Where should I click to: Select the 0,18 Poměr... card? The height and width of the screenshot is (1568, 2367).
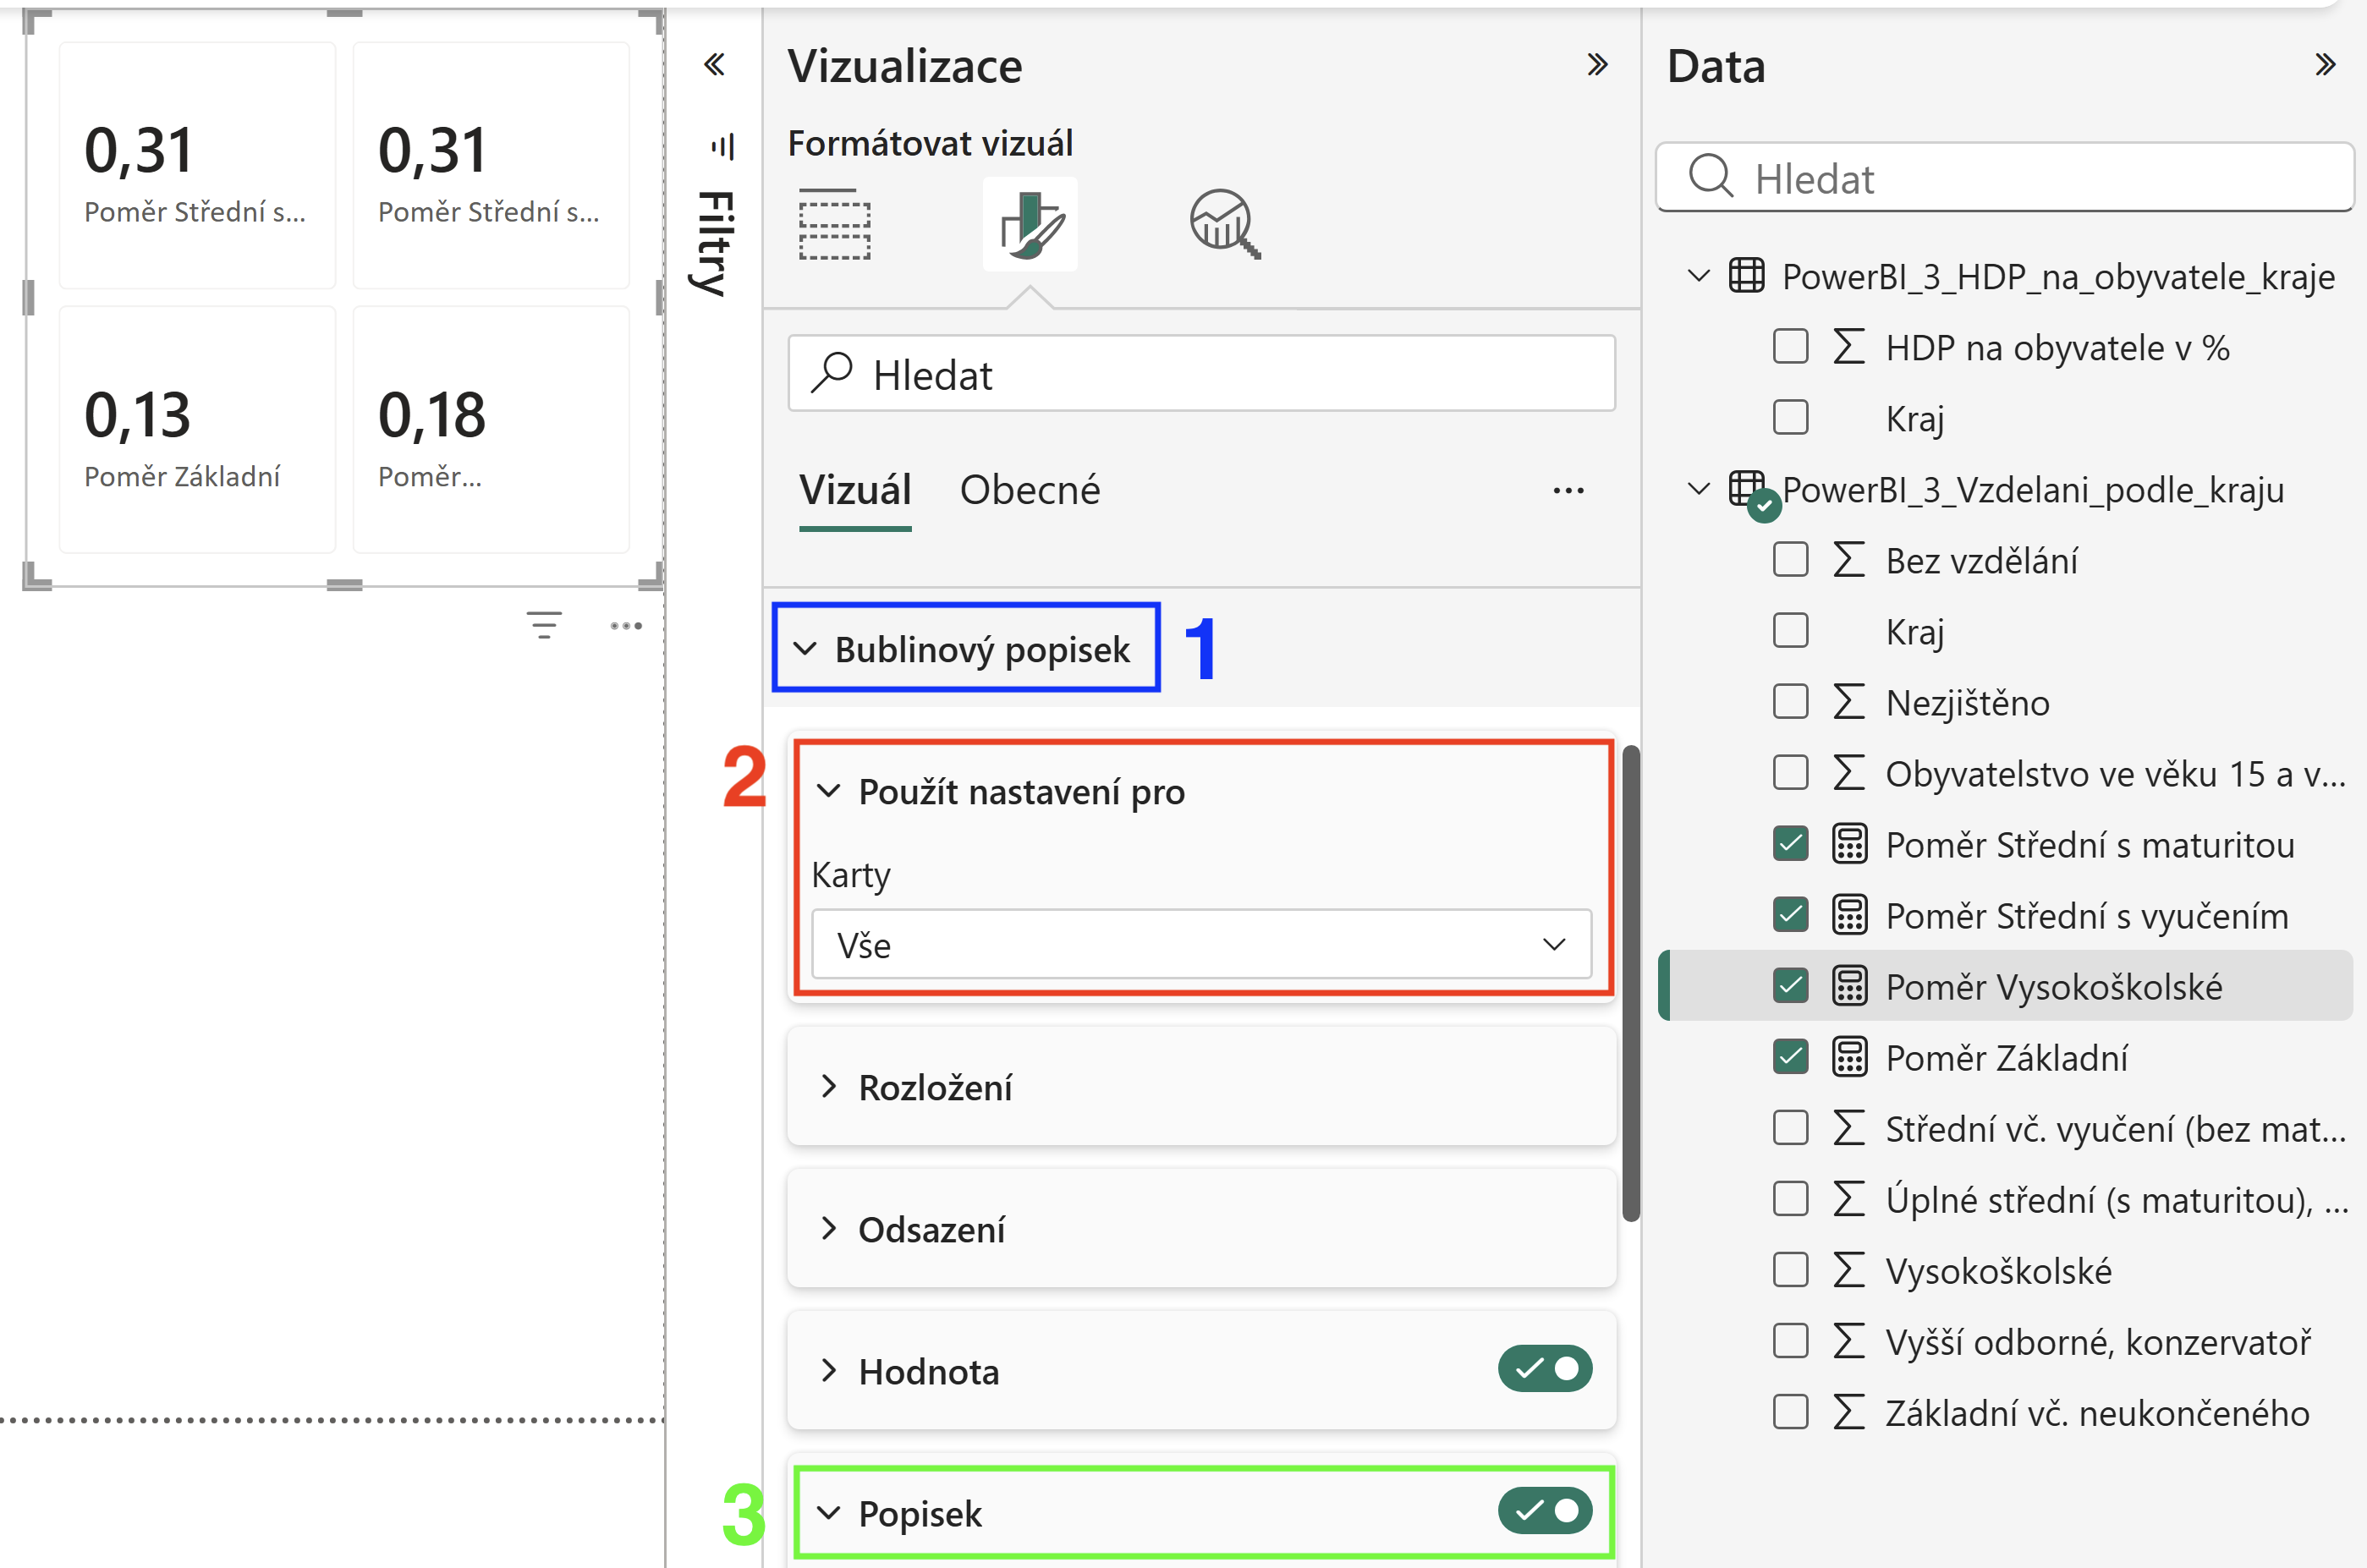click(x=491, y=430)
